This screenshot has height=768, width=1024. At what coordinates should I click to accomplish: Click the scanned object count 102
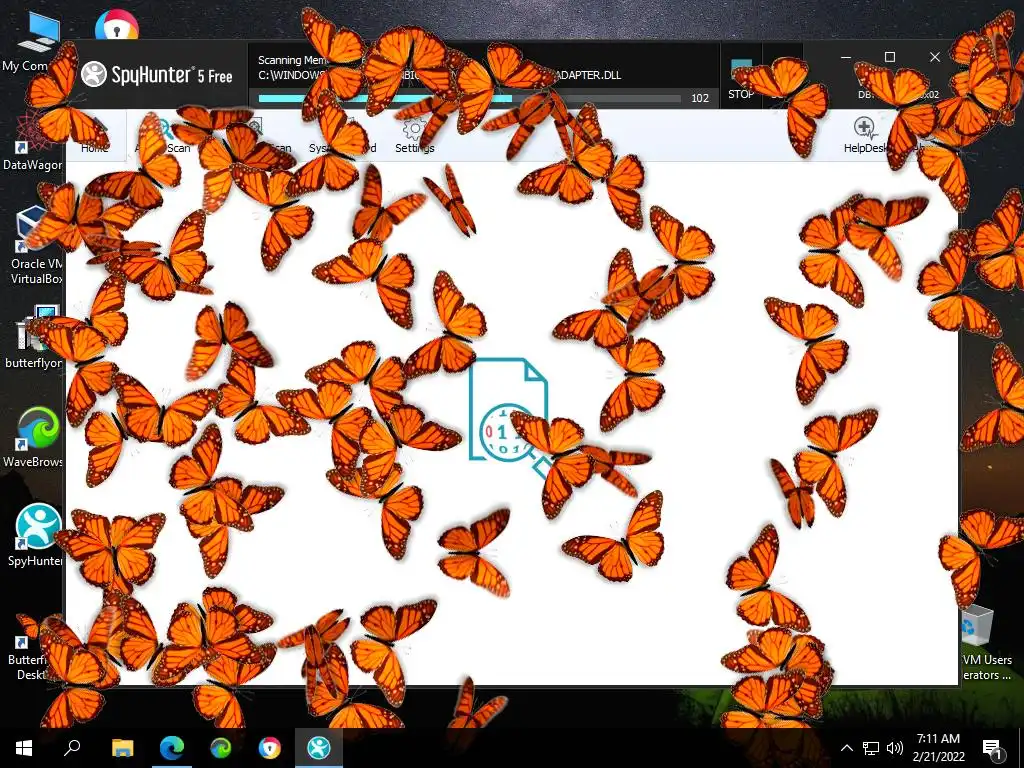[699, 99]
